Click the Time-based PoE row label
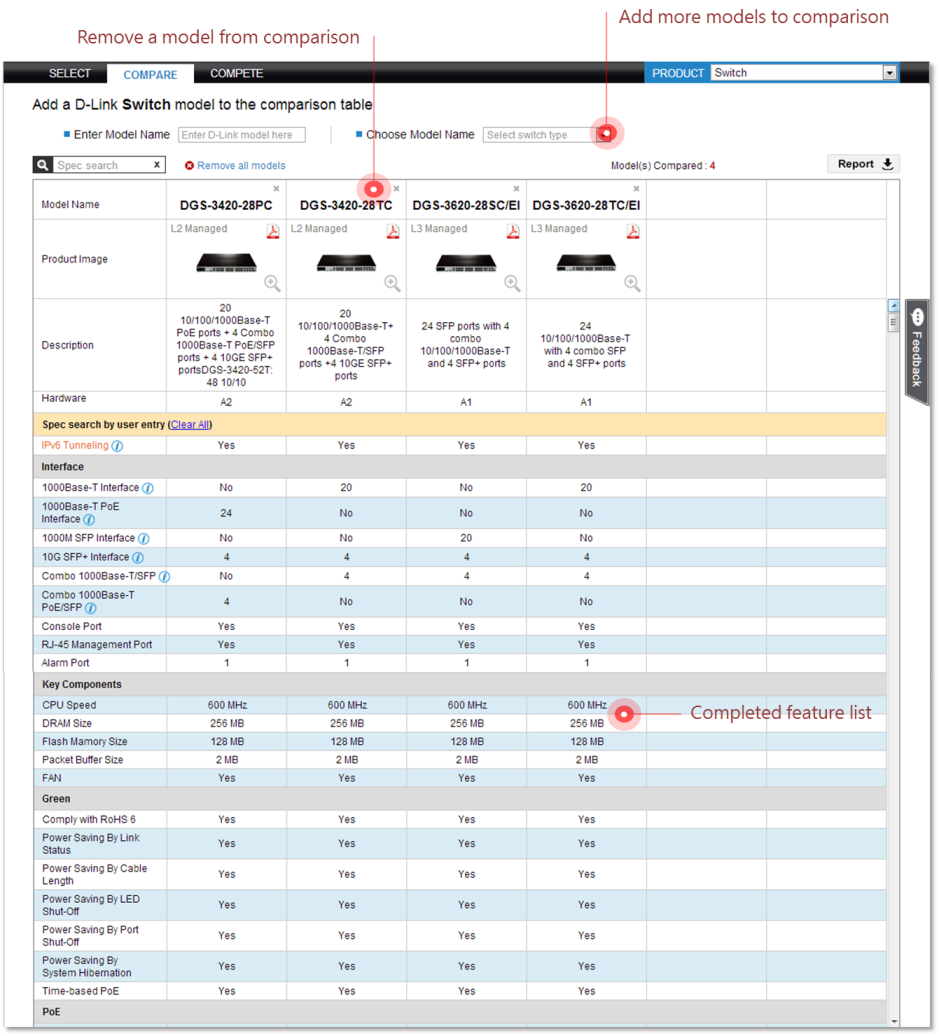The width and height of the screenshot is (939, 1036). click(81, 991)
